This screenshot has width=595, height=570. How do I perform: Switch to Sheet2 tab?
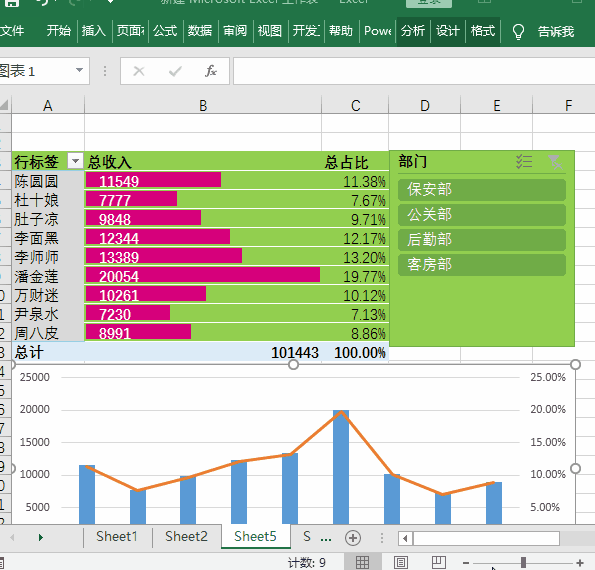tap(186, 537)
